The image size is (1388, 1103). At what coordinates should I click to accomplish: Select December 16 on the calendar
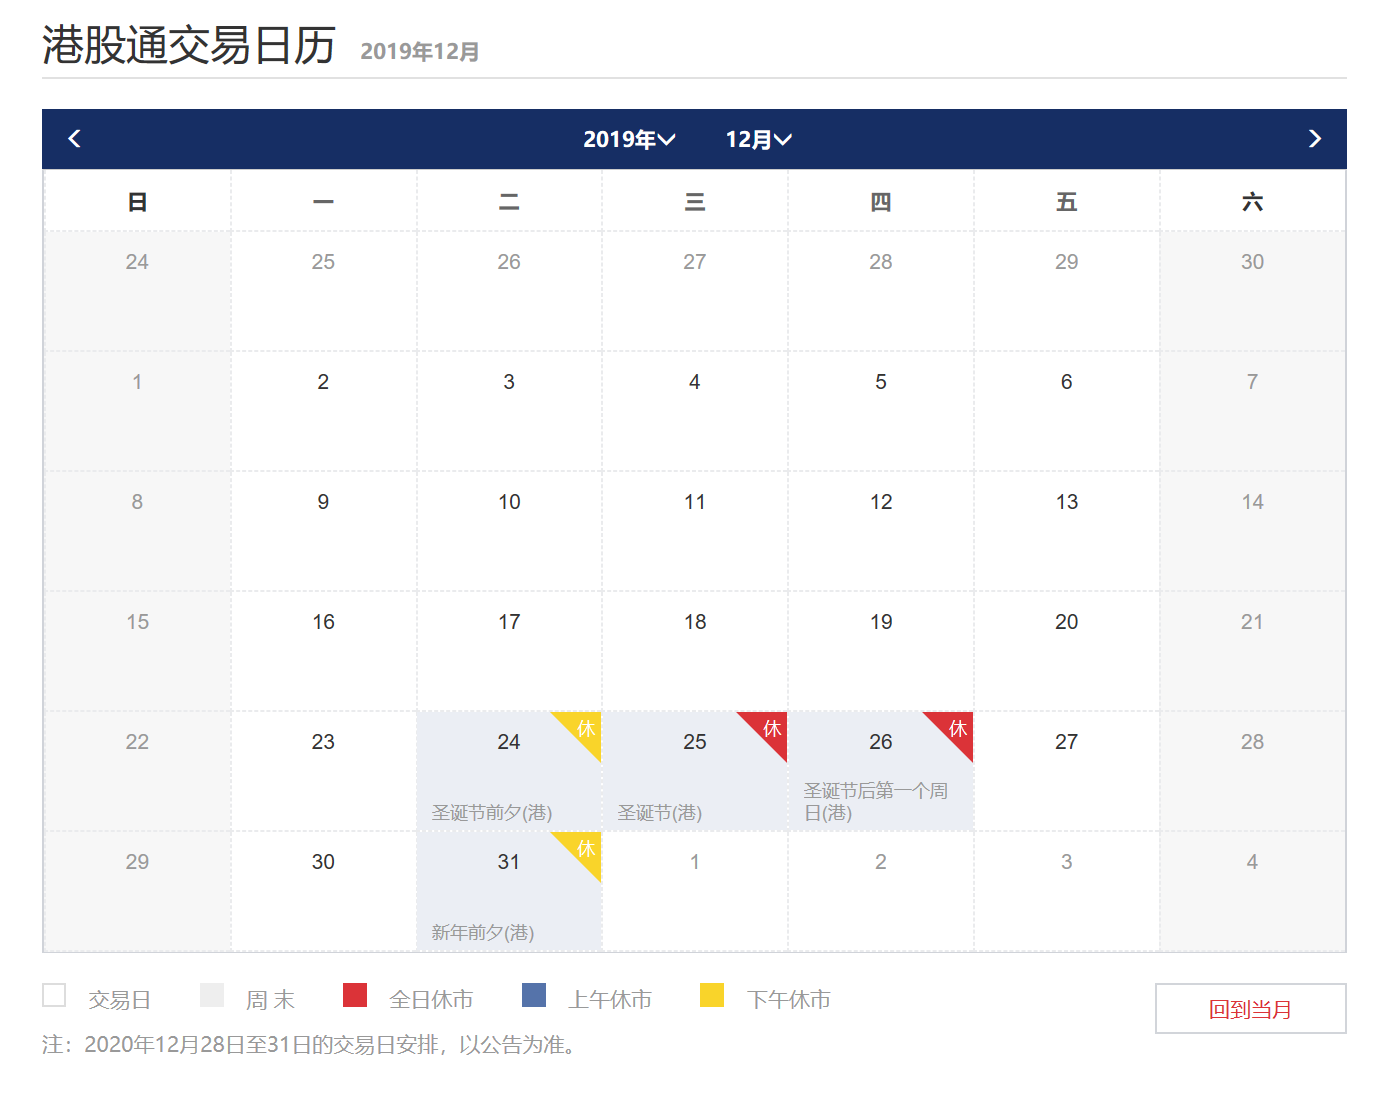323,622
